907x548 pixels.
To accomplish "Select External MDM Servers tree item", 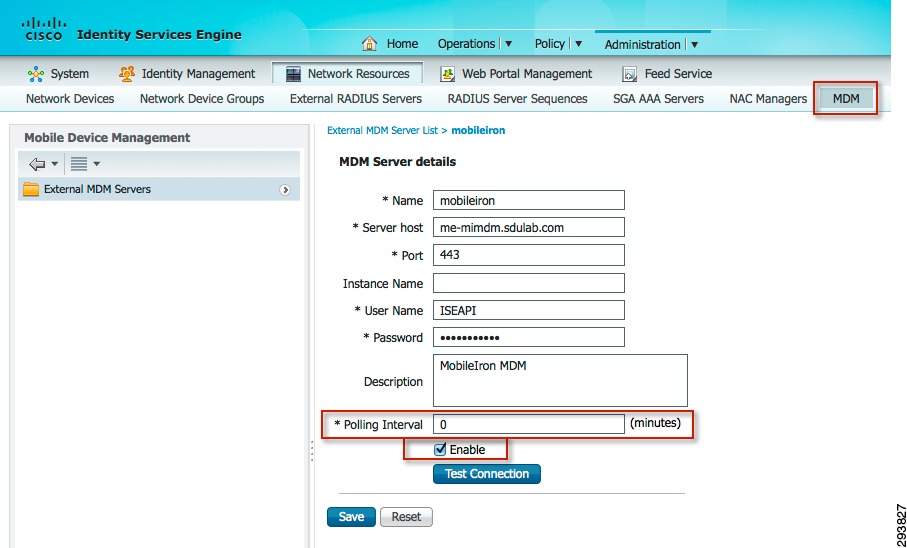I will coord(159,189).
